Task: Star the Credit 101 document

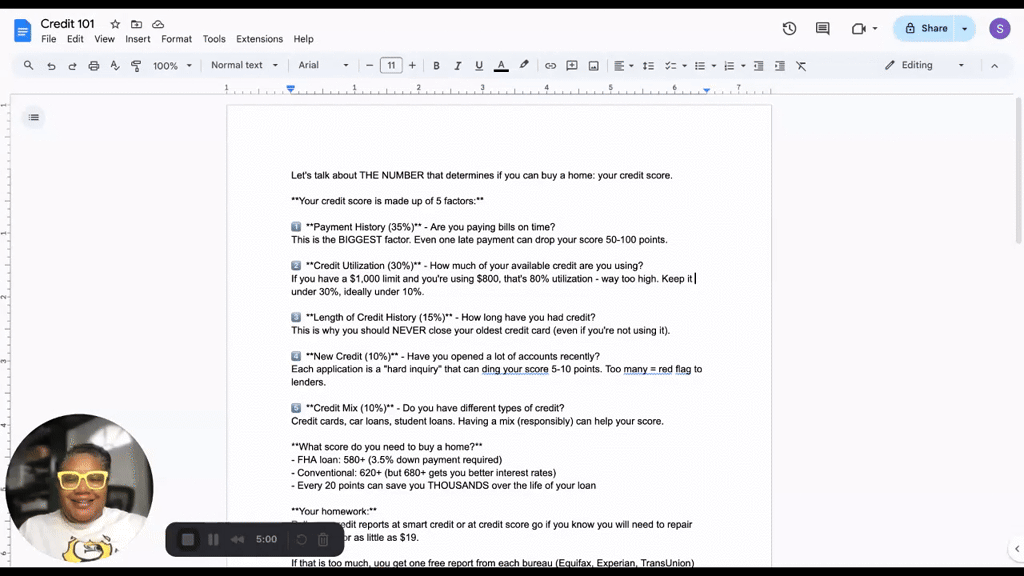Action: (x=115, y=24)
